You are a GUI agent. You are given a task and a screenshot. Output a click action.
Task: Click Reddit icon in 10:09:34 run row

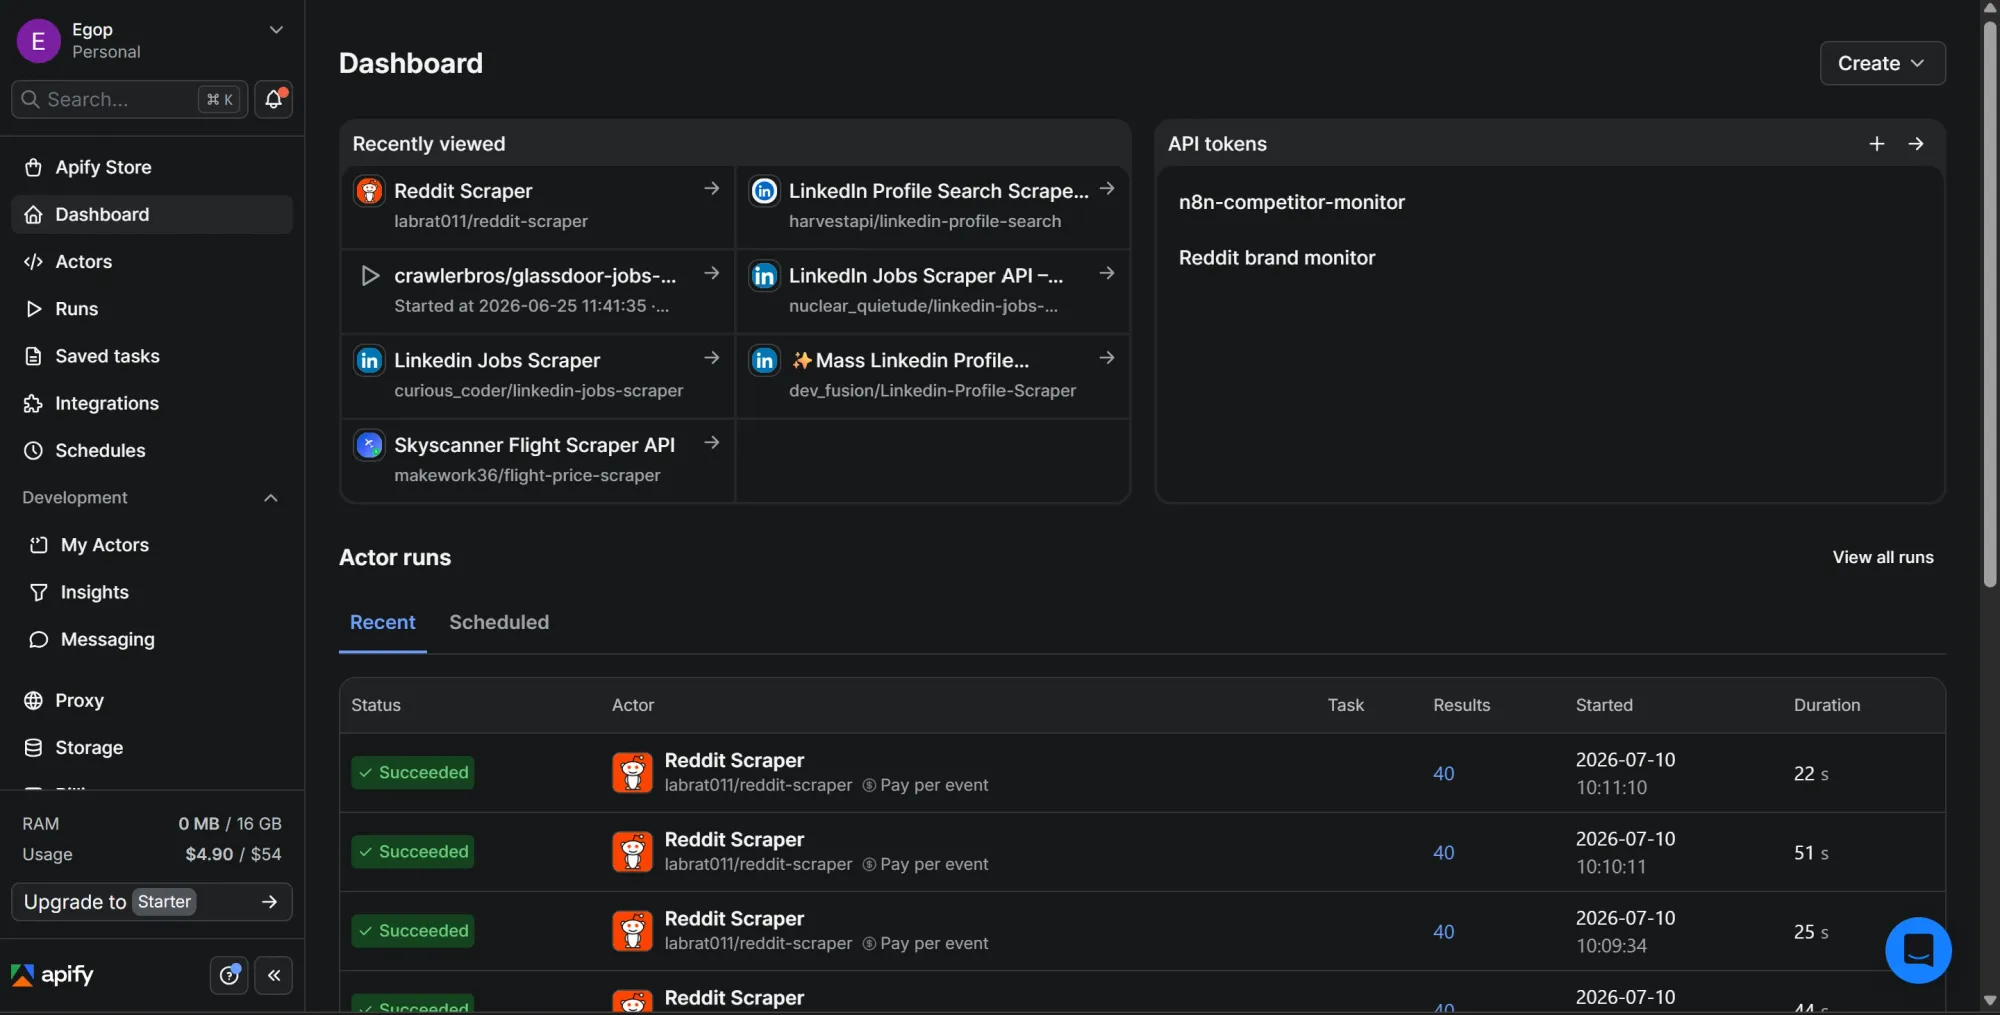click(x=632, y=931)
